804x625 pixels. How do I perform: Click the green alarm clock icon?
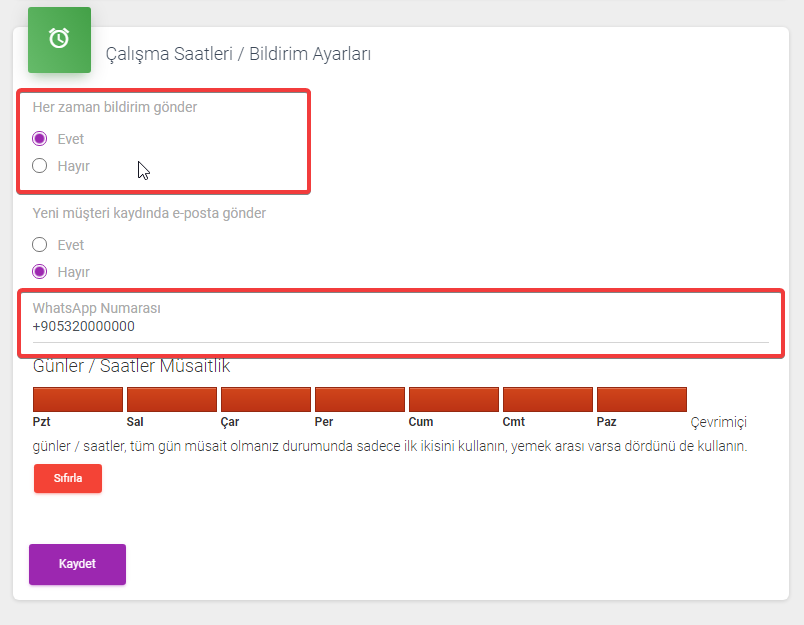tap(59, 39)
